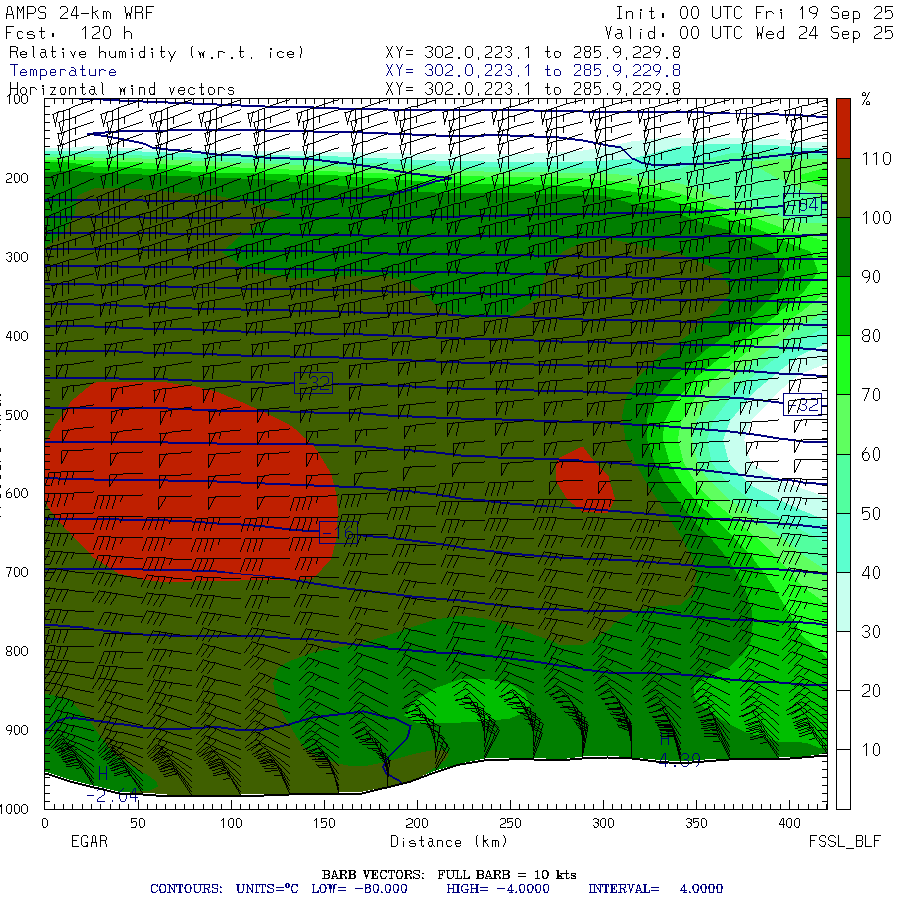
Task: Click the 'H -2.04' maximum marker
Action: click(x=112, y=785)
